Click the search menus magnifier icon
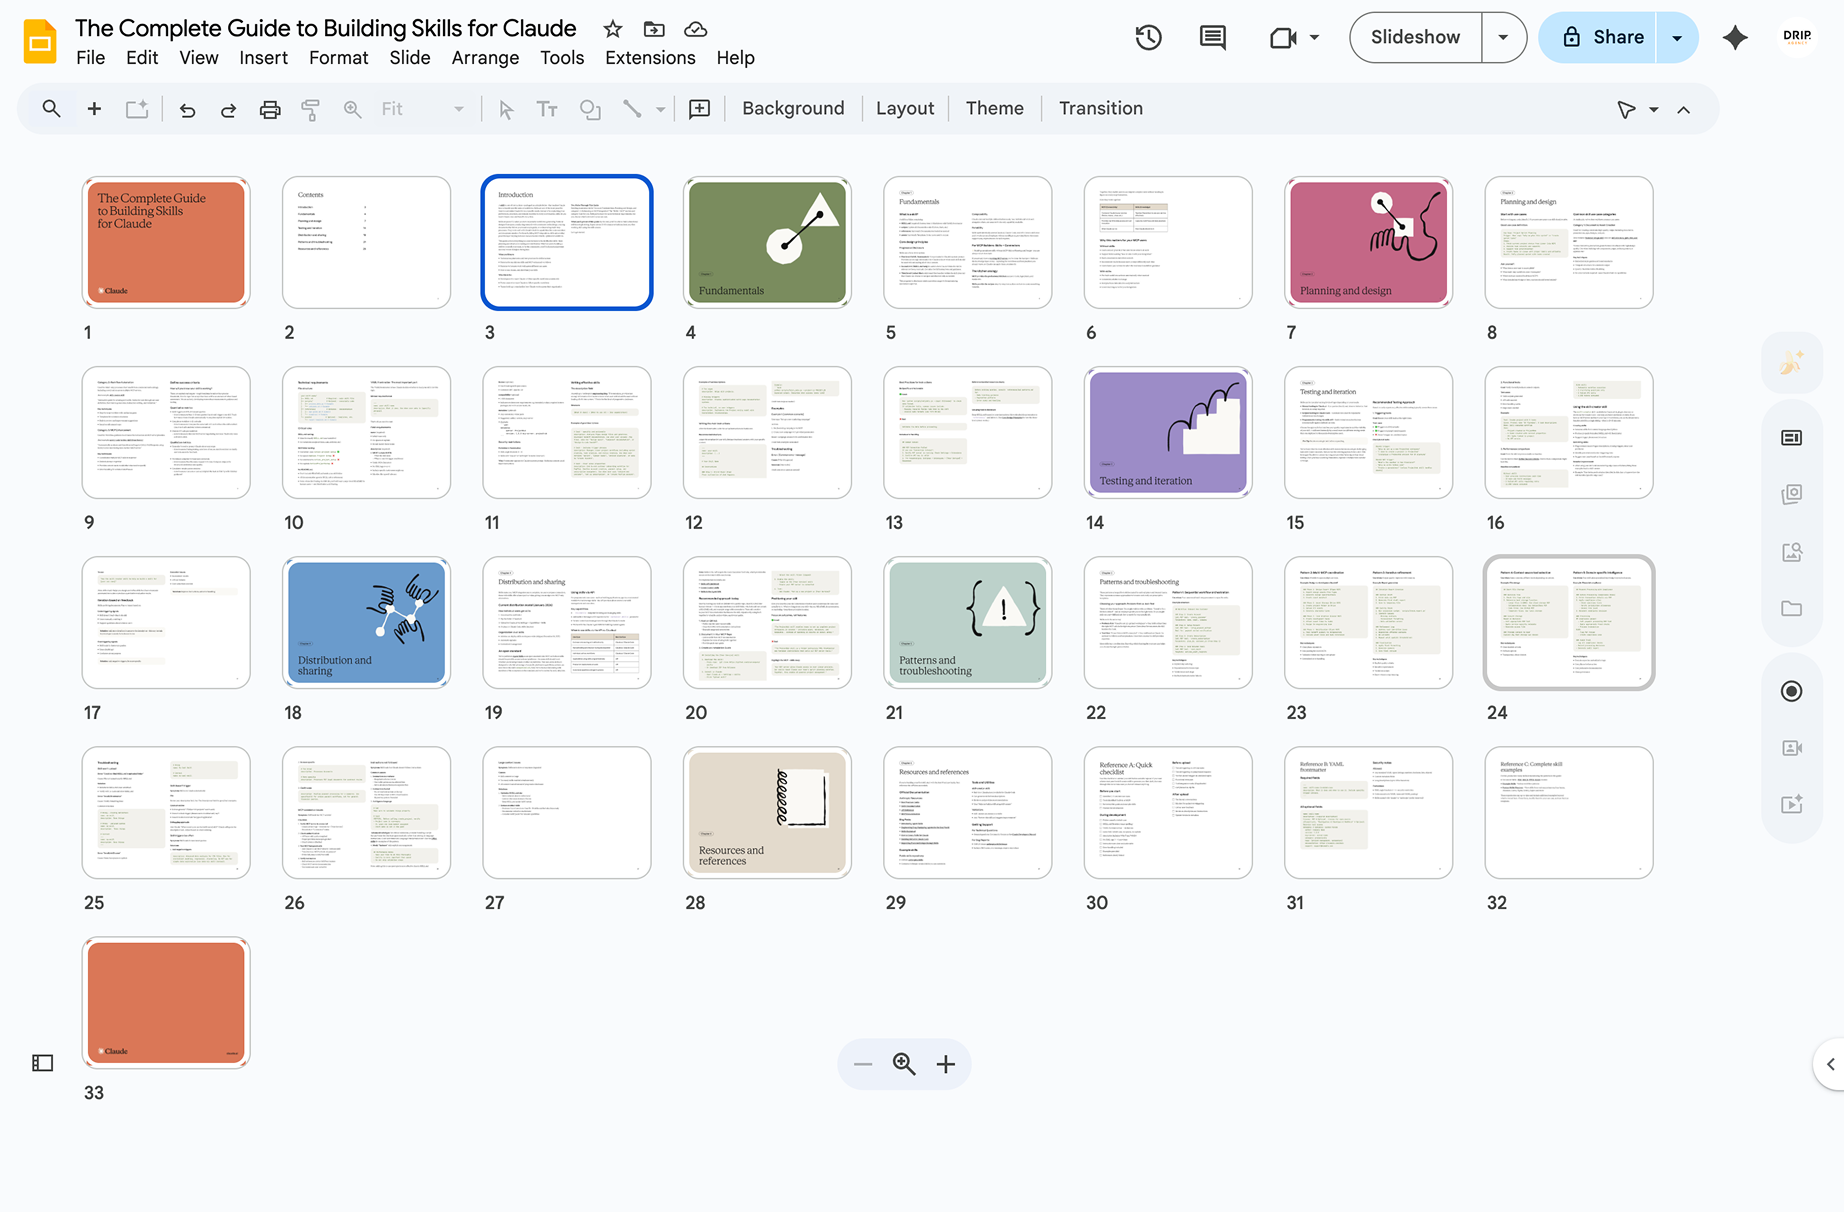This screenshot has height=1212, width=1844. [51, 109]
